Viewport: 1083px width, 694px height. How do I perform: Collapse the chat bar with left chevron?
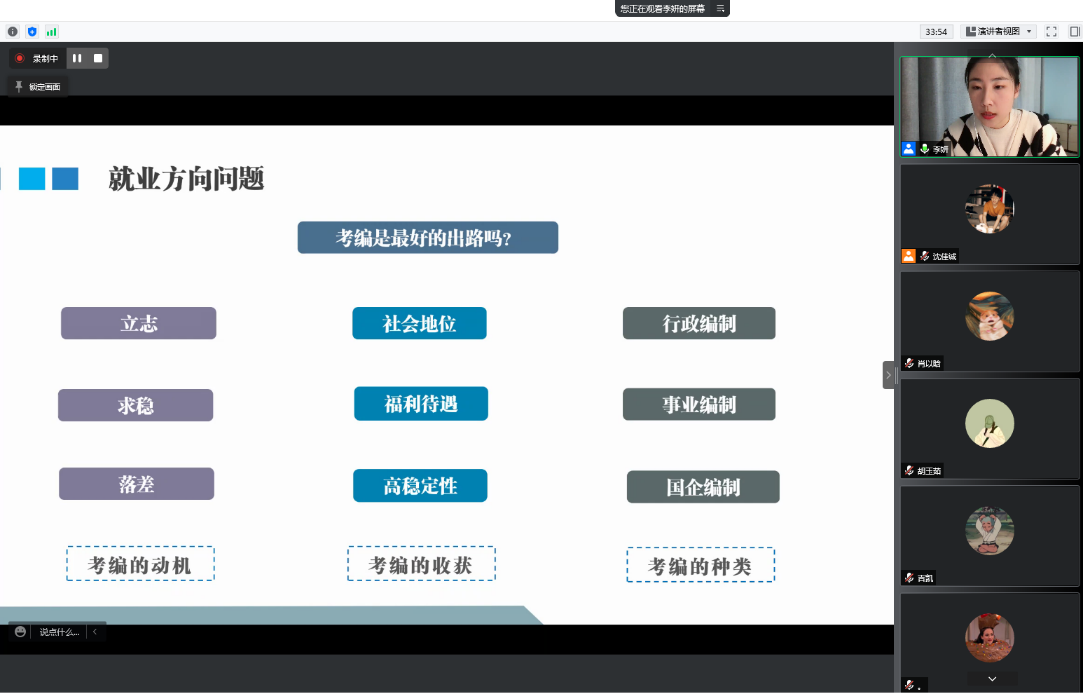(x=96, y=632)
